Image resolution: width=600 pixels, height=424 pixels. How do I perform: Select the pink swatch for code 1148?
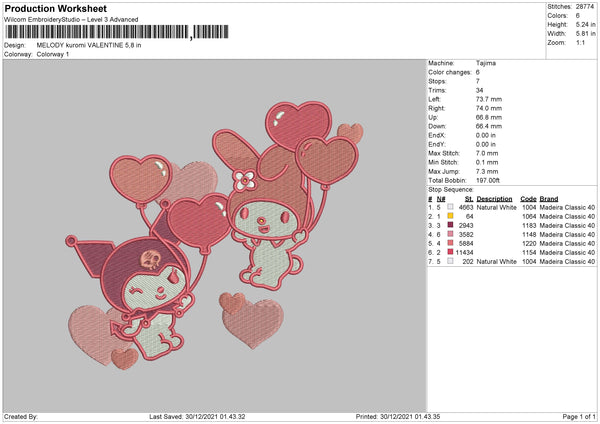click(450, 234)
